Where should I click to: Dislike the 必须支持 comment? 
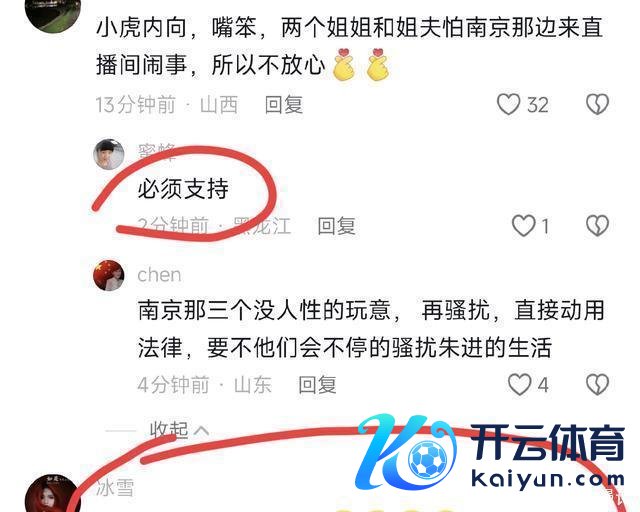pyautogui.click(x=597, y=225)
